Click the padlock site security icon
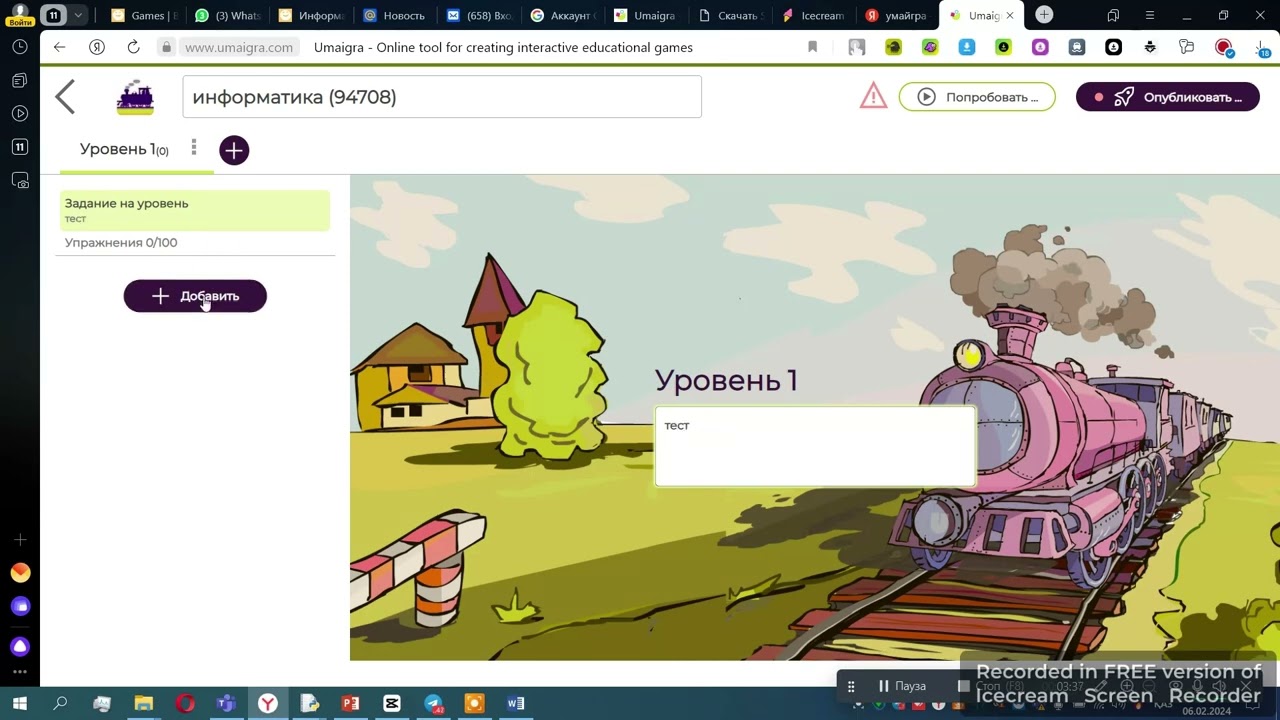The height and width of the screenshot is (720, 1280). tap(166, 47)
